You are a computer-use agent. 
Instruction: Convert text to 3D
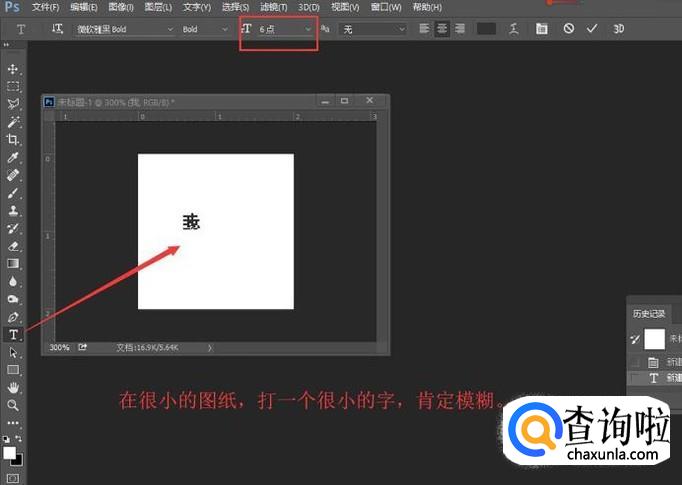click(x=618, y=29)
